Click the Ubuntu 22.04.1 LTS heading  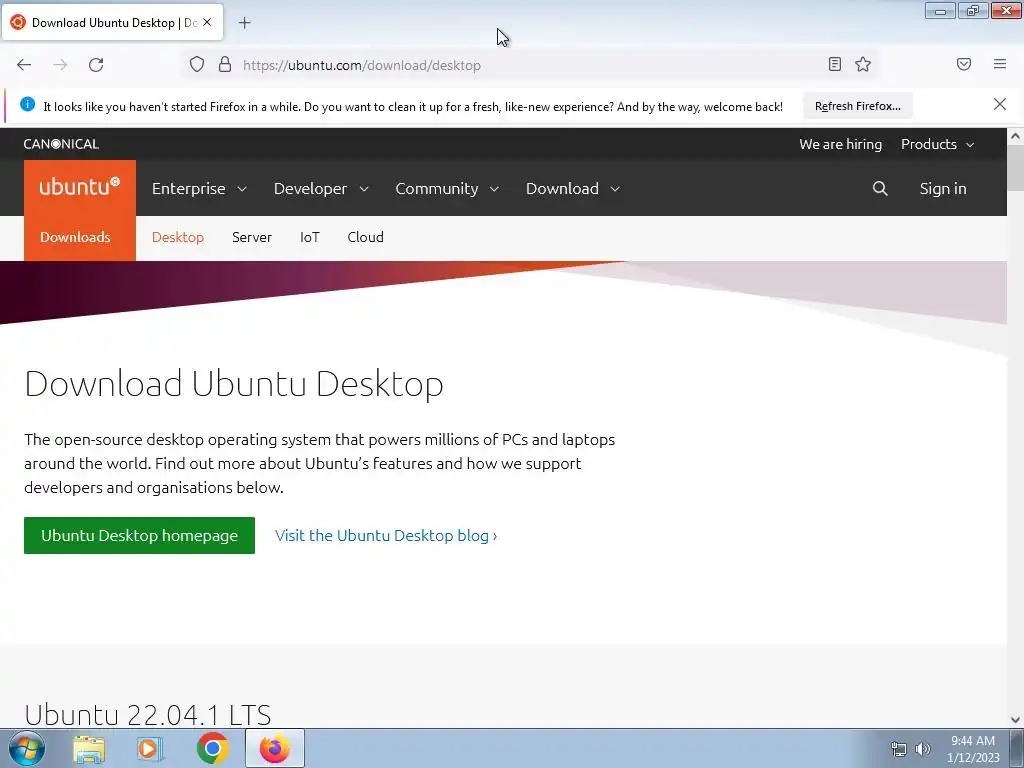coord(148,714)
